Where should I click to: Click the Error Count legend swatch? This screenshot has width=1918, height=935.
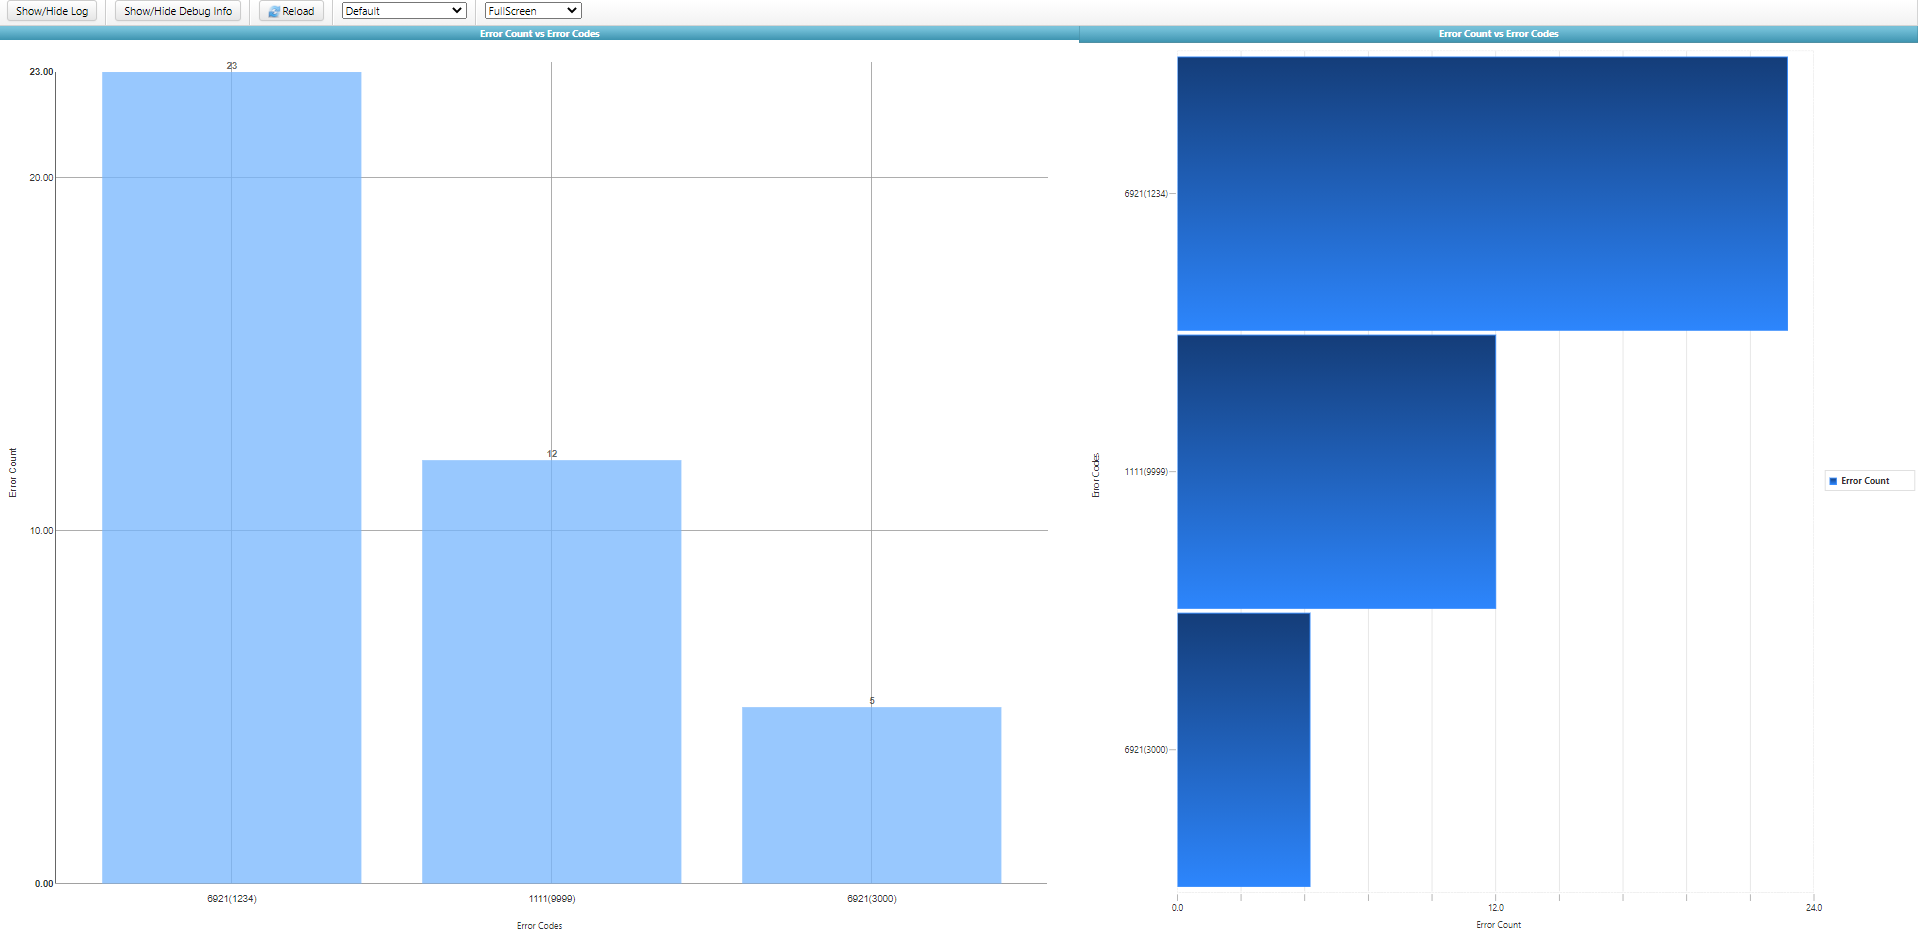point(1834,481)
